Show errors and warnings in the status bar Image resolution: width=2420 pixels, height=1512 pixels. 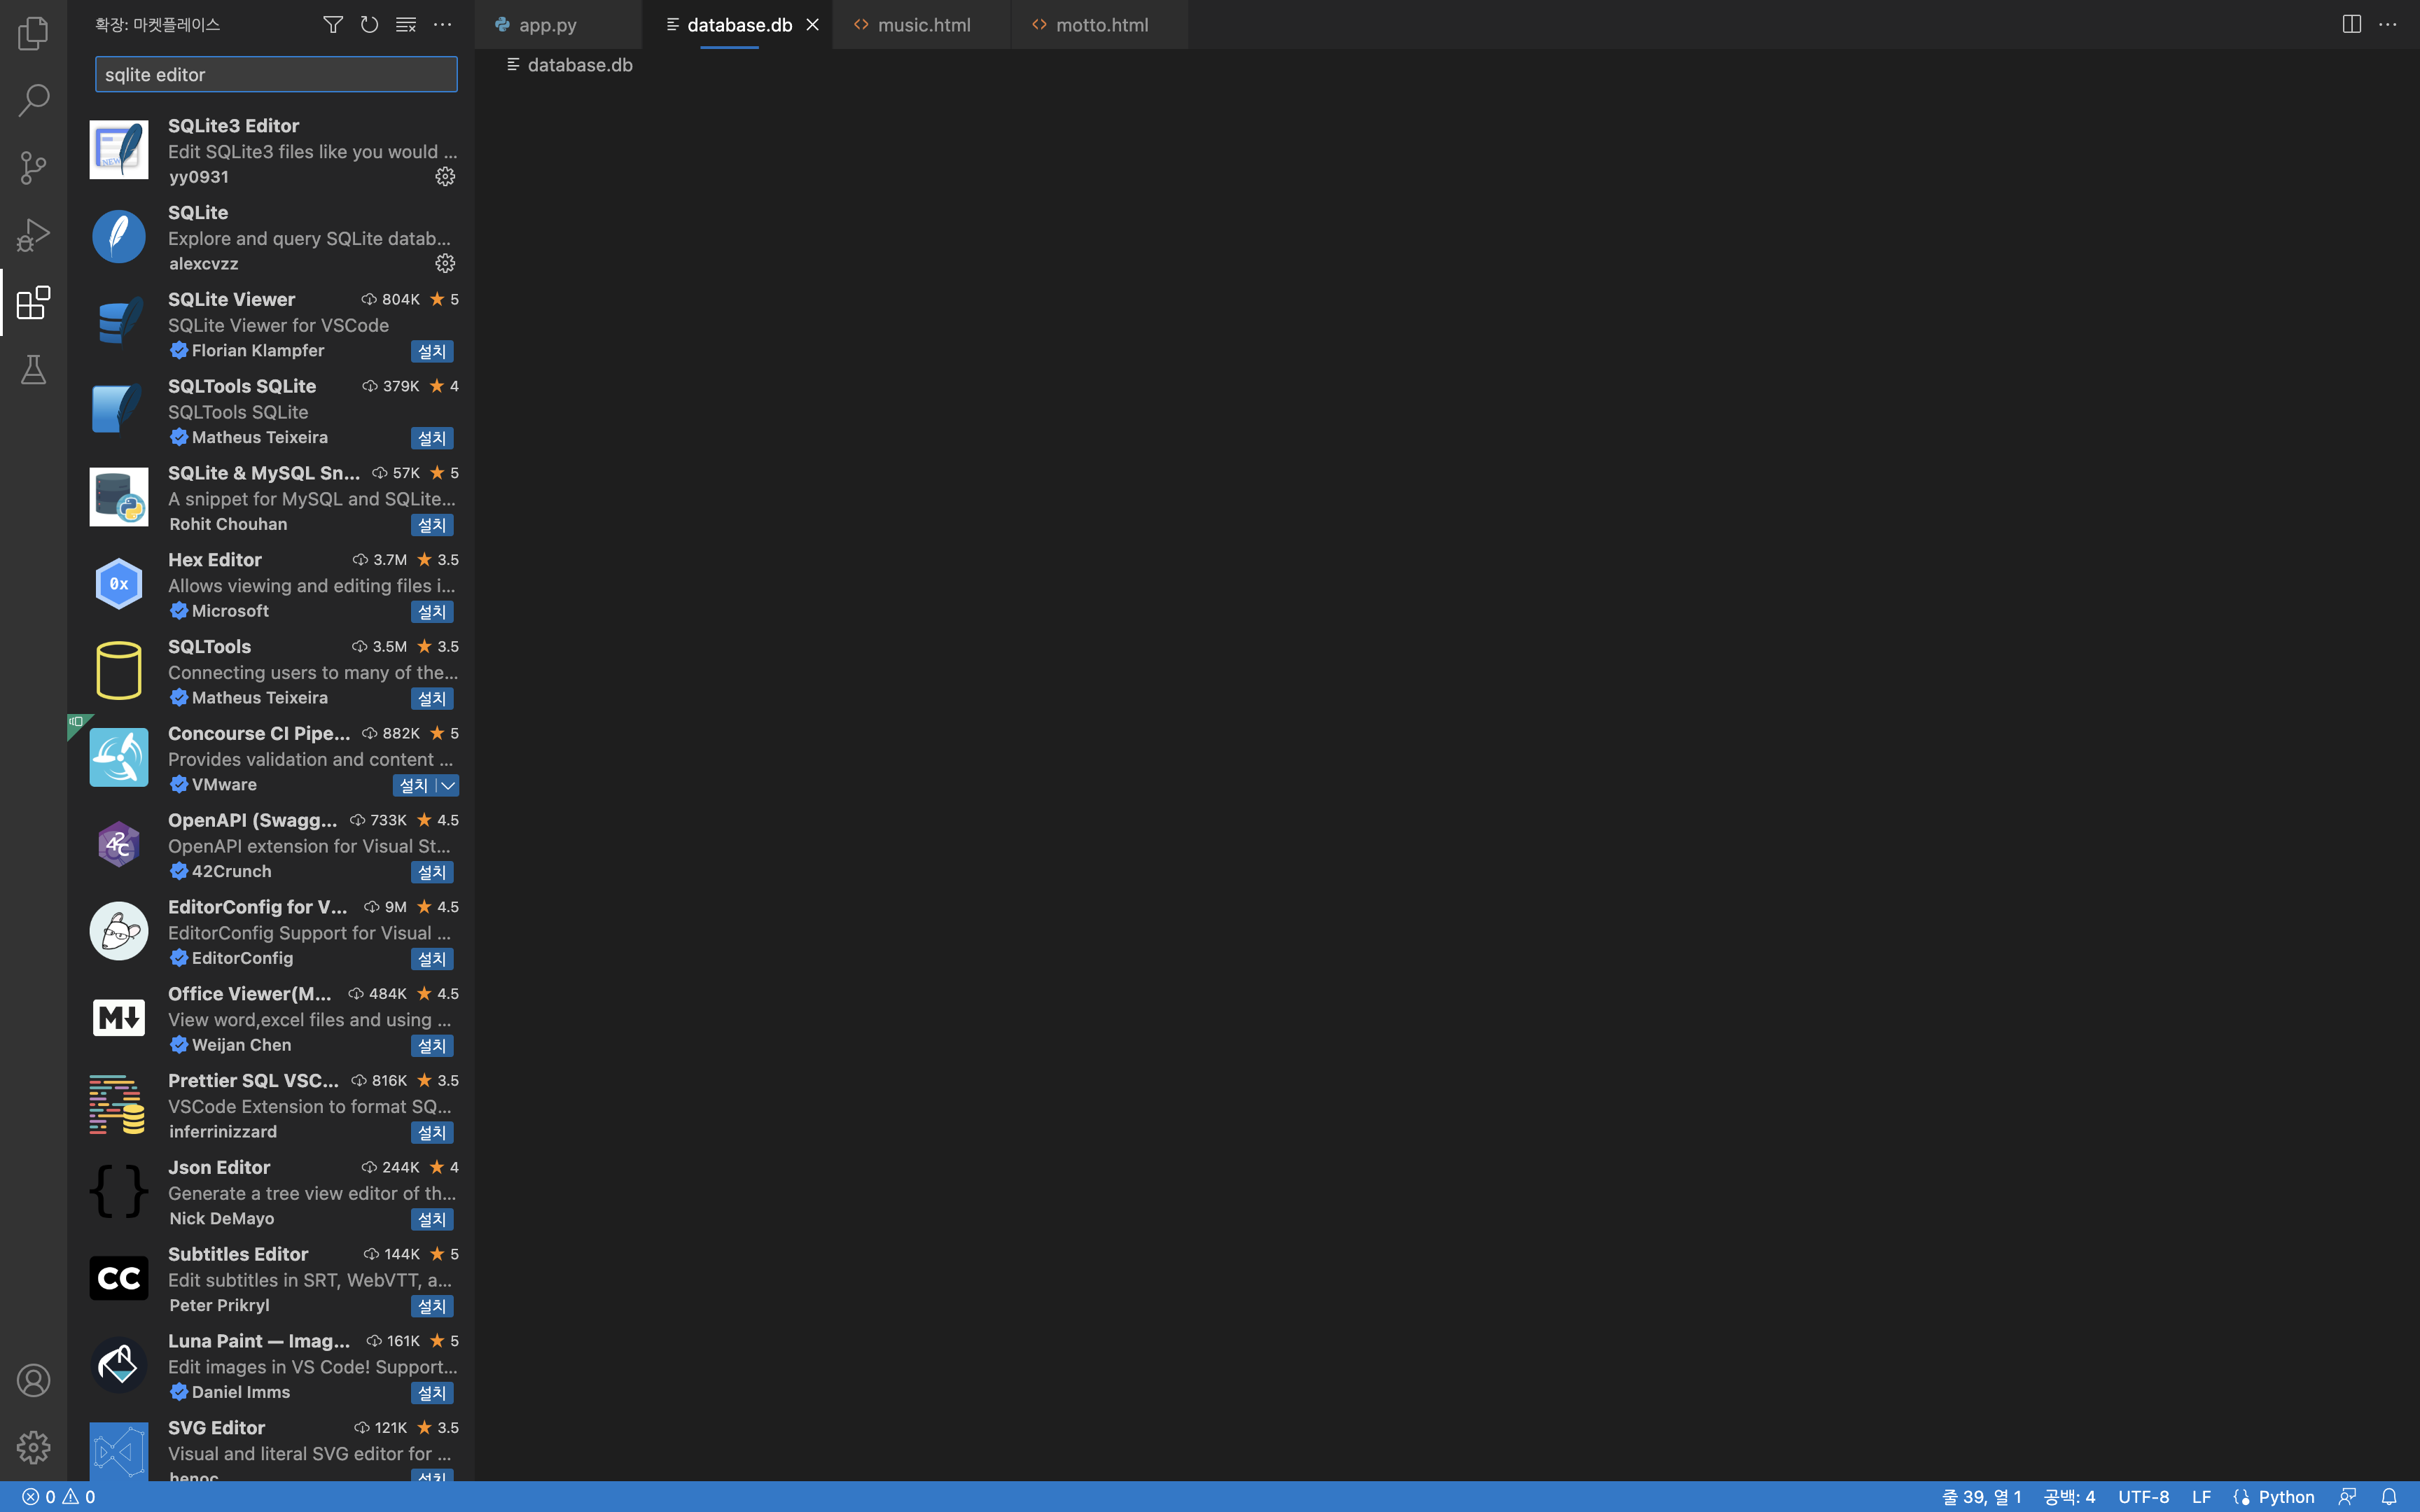click(59, 1497)
